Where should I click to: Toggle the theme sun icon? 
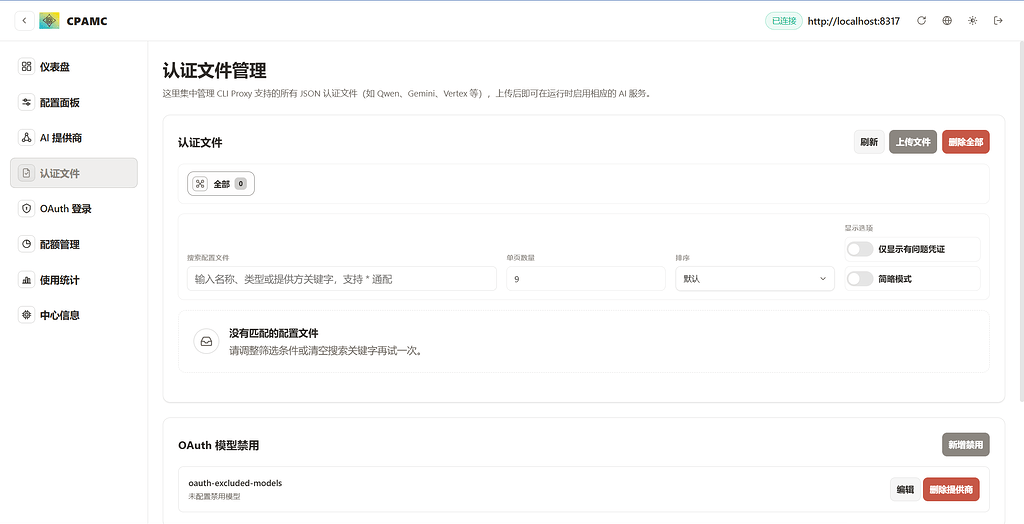(972, 21)
